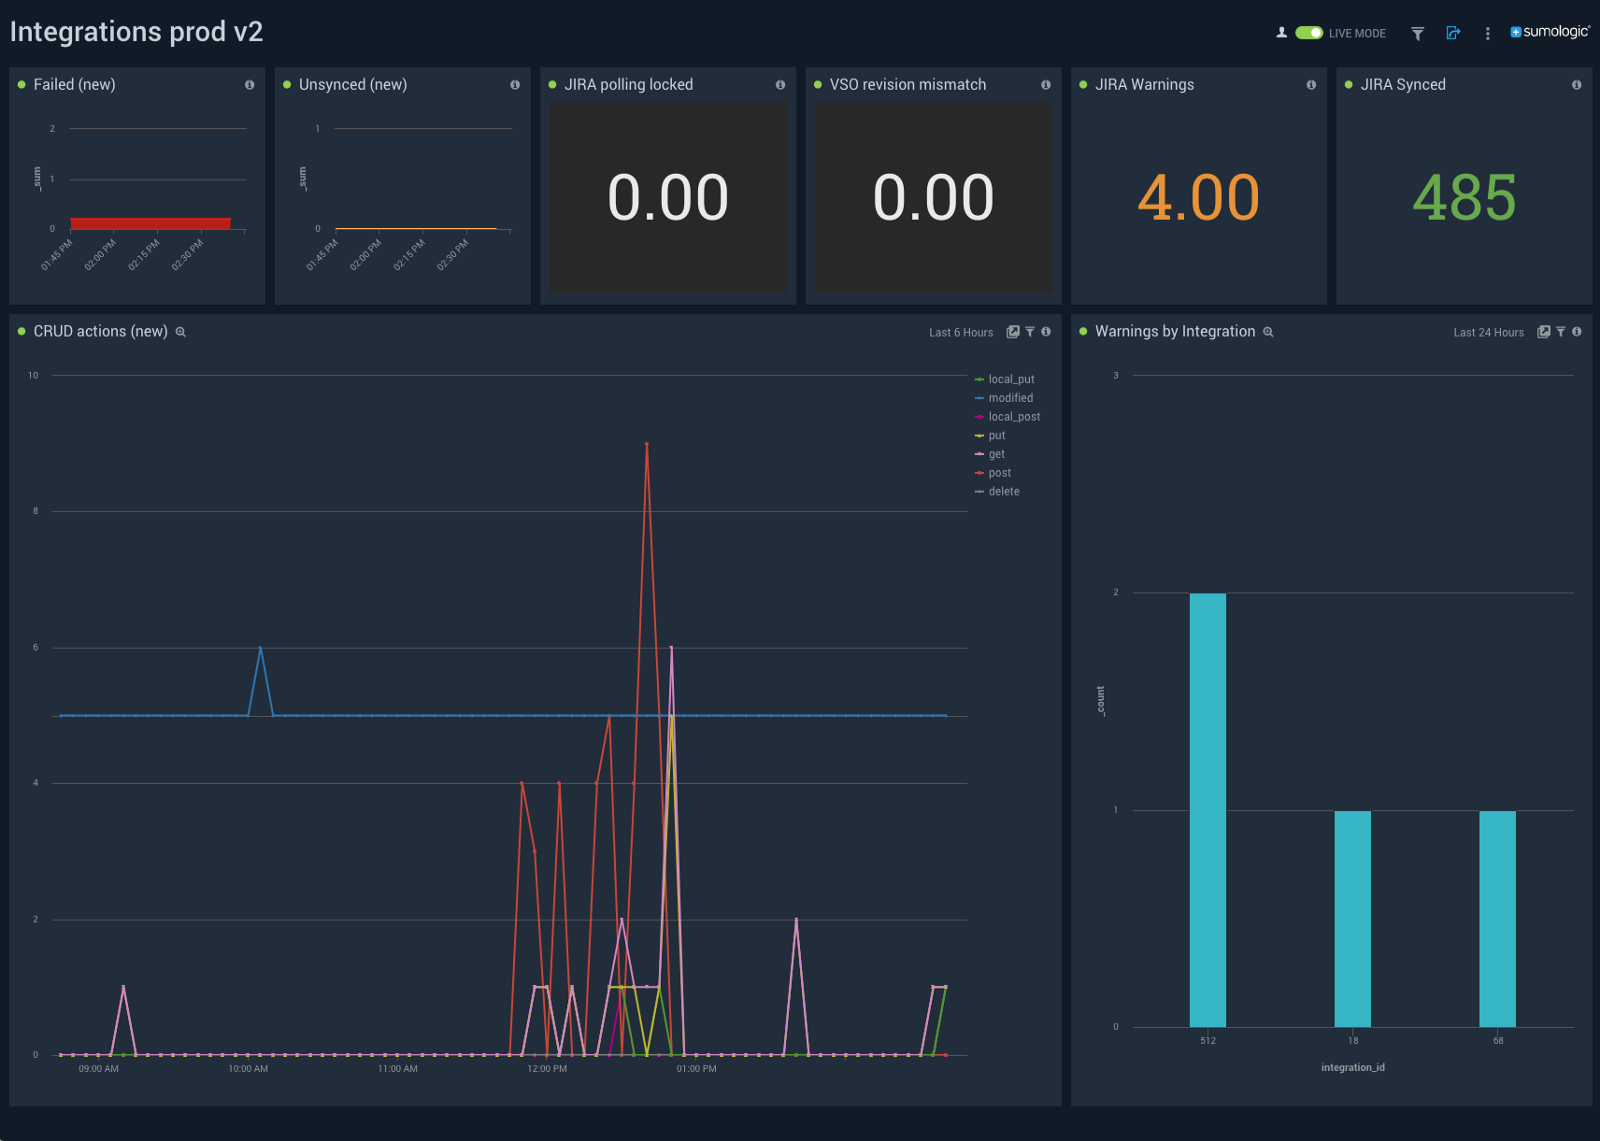Viewport: 1600px width, 1141px height.
Task: Click the post series peak at 9
Action: point(647,444)
